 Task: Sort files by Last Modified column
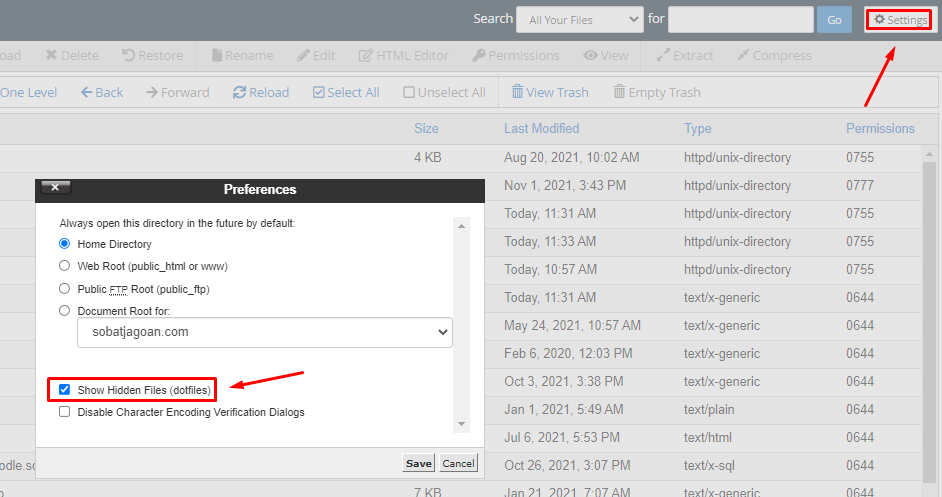click(x=541, y=128)
